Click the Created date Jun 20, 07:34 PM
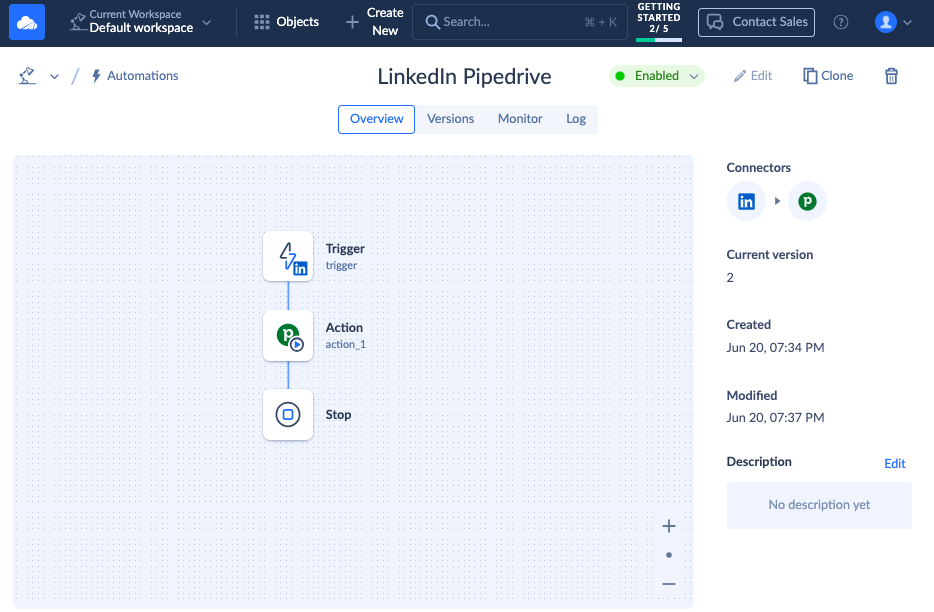The height and width of the screenshot is (612, 934). click(x=775, y=347)
